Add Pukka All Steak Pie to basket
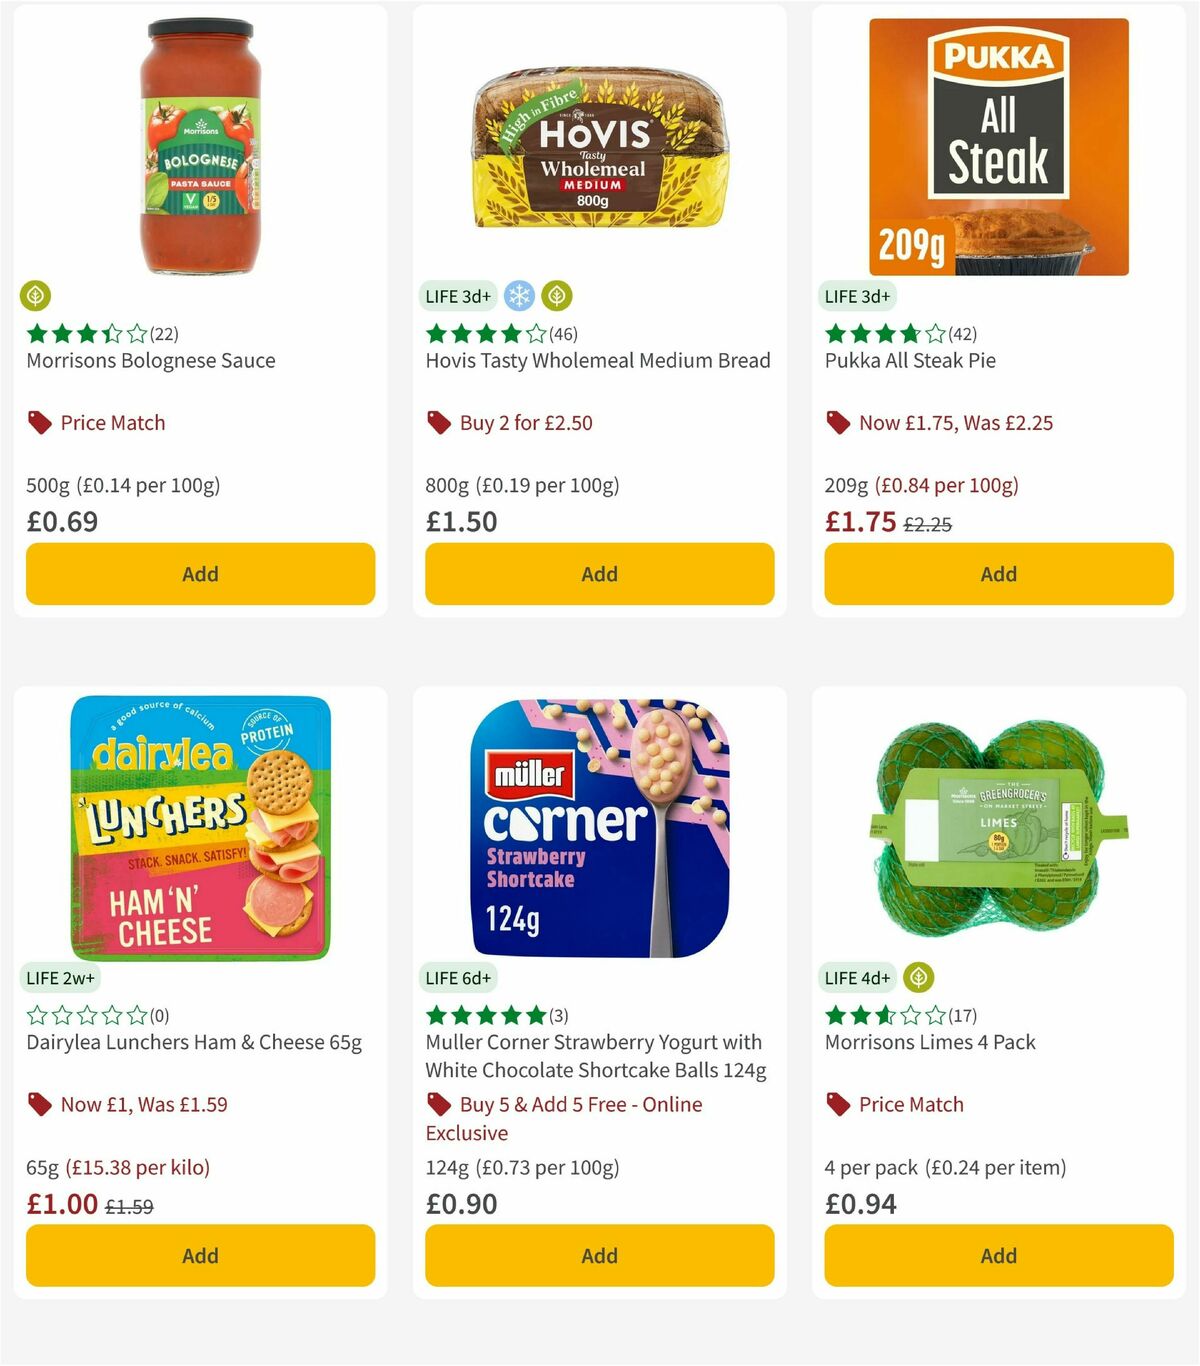Screen dimensions: 1200x1366 coord(998,574)
